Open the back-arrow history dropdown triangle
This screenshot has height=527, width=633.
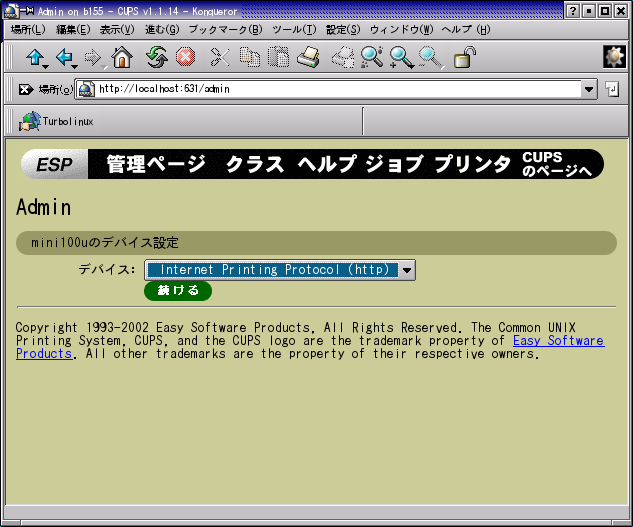pyautogui.click(x=75, y=67)
